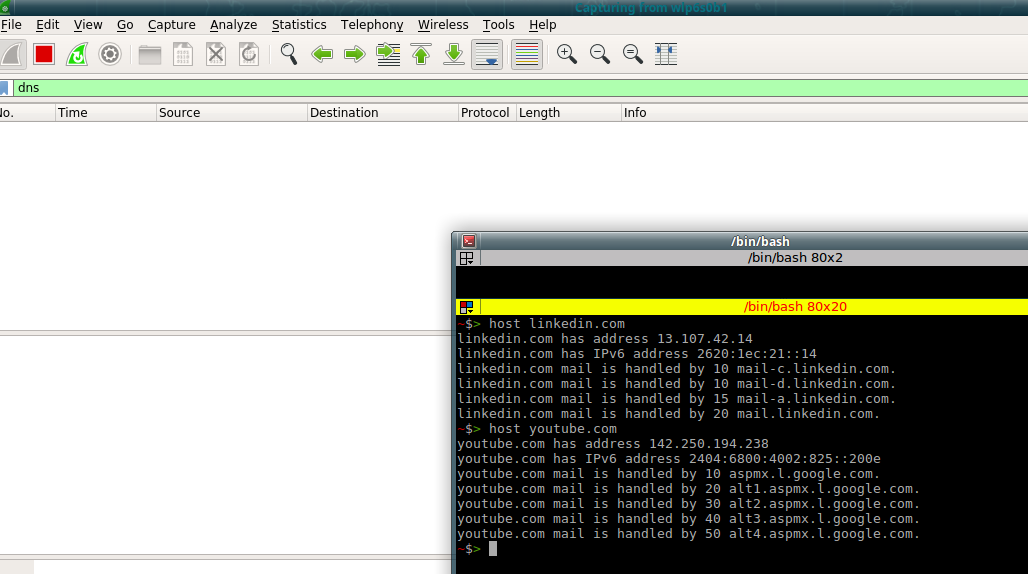Go forward in packet history arrow

(x=355, y=54)
